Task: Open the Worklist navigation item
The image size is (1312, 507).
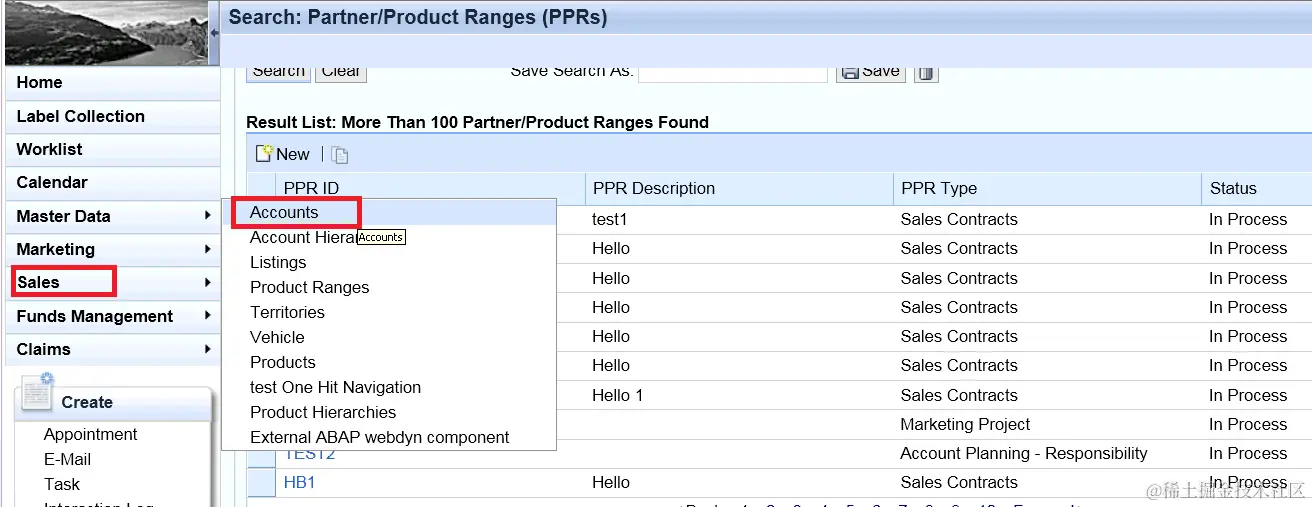Action: [50, 149]
